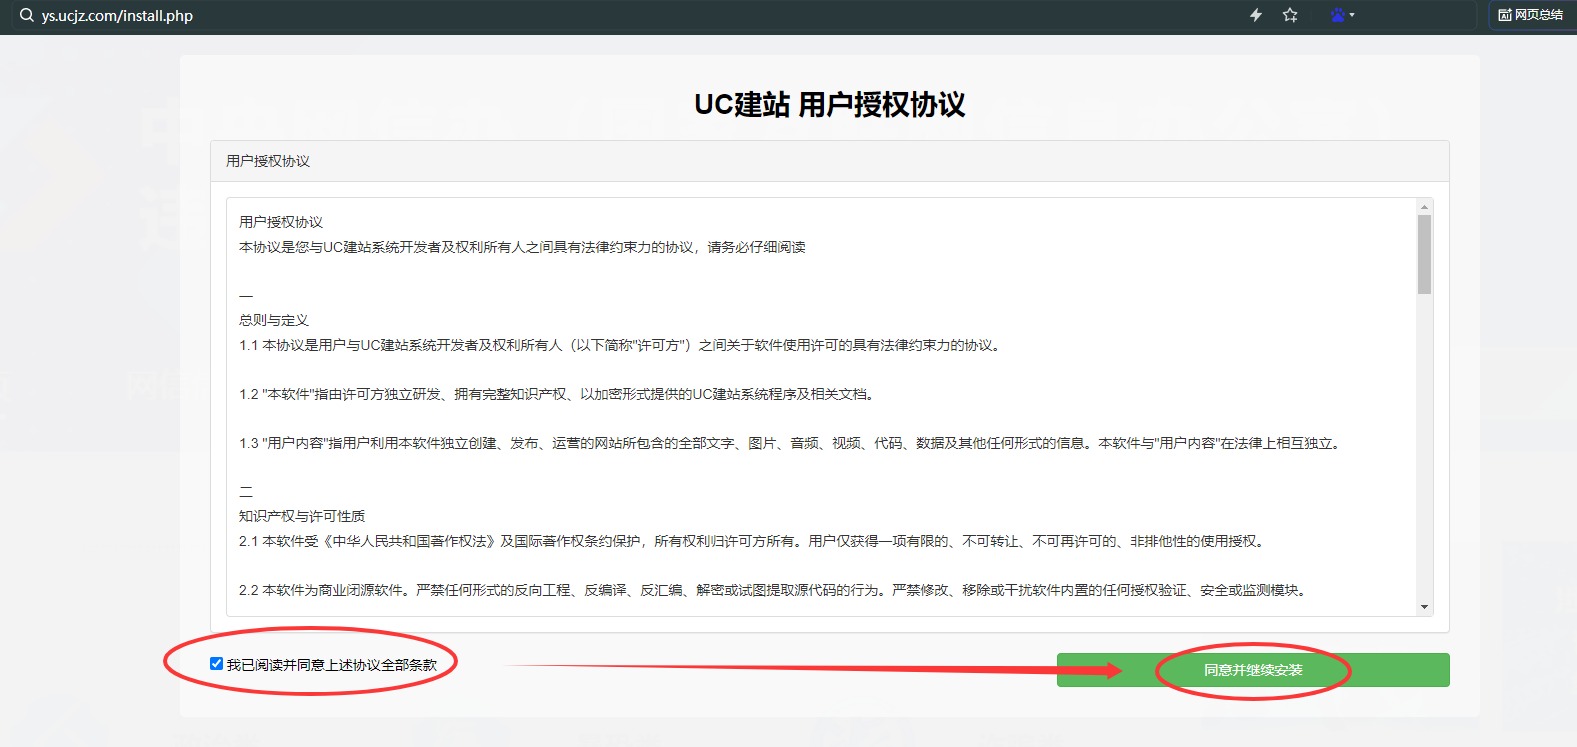Toggle the 我已阅读并同意上述协议全部条款 checkbox
Screen dimensions: 1577x747
coord(216,663)
